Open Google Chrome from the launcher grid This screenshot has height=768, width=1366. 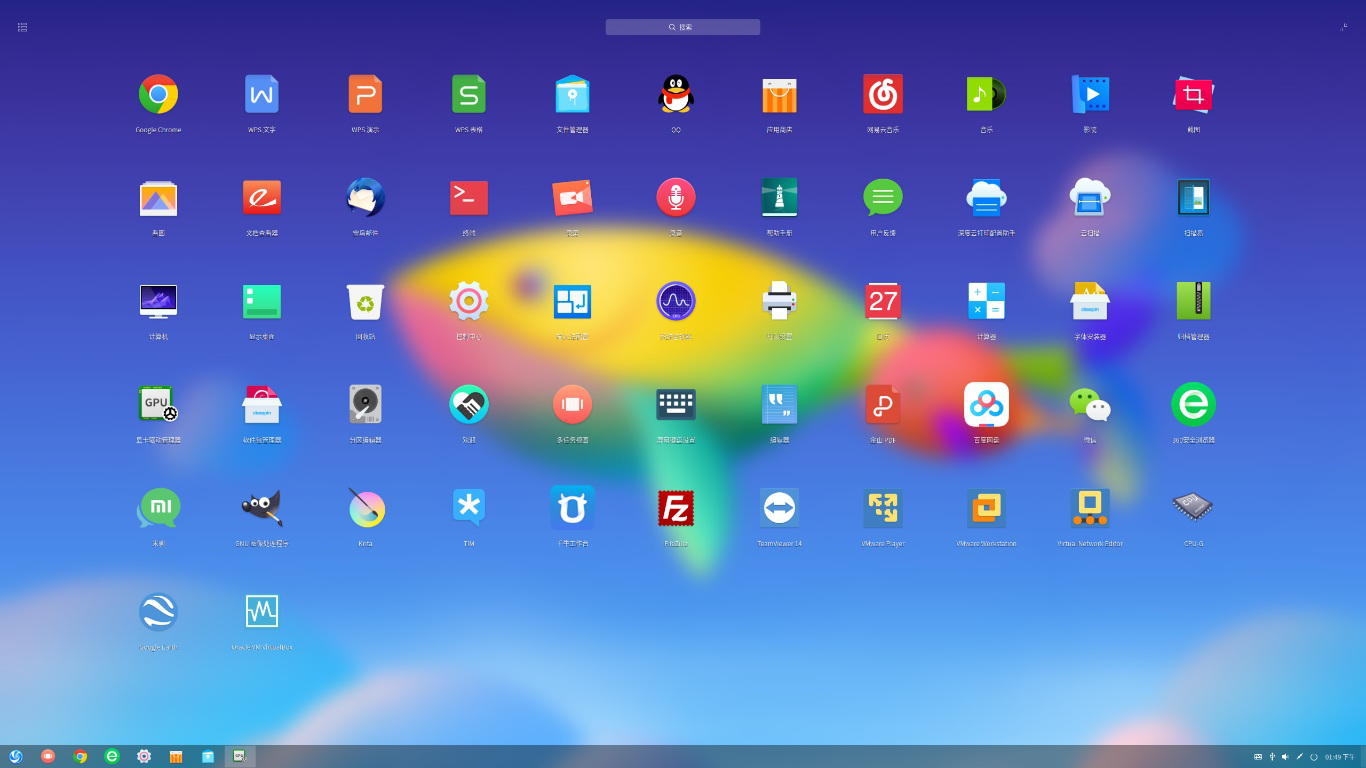tap(158, 94)
